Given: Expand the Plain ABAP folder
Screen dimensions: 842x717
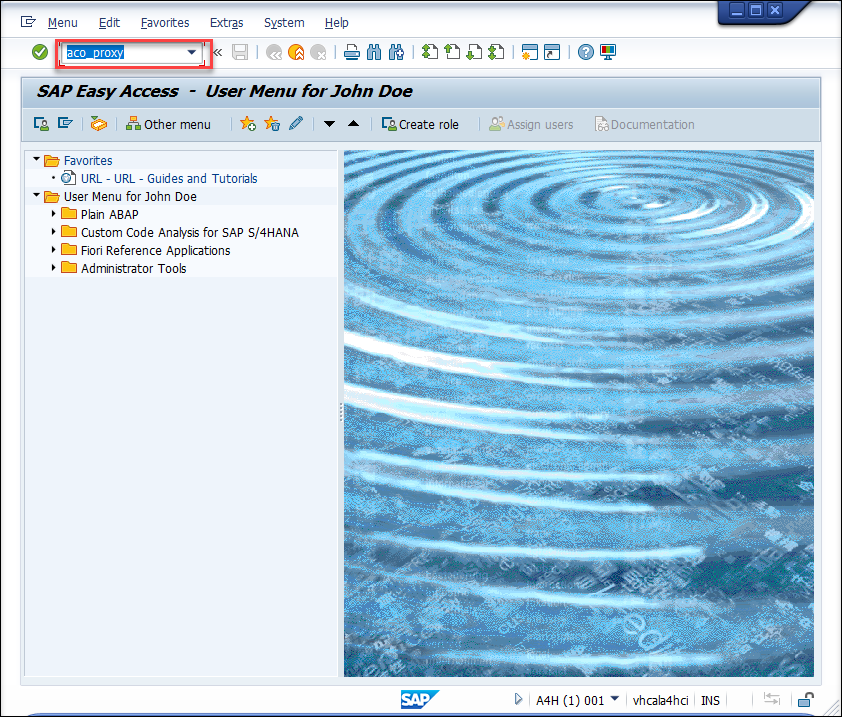Looking at the screenshot, I should (x=53, y=214).
